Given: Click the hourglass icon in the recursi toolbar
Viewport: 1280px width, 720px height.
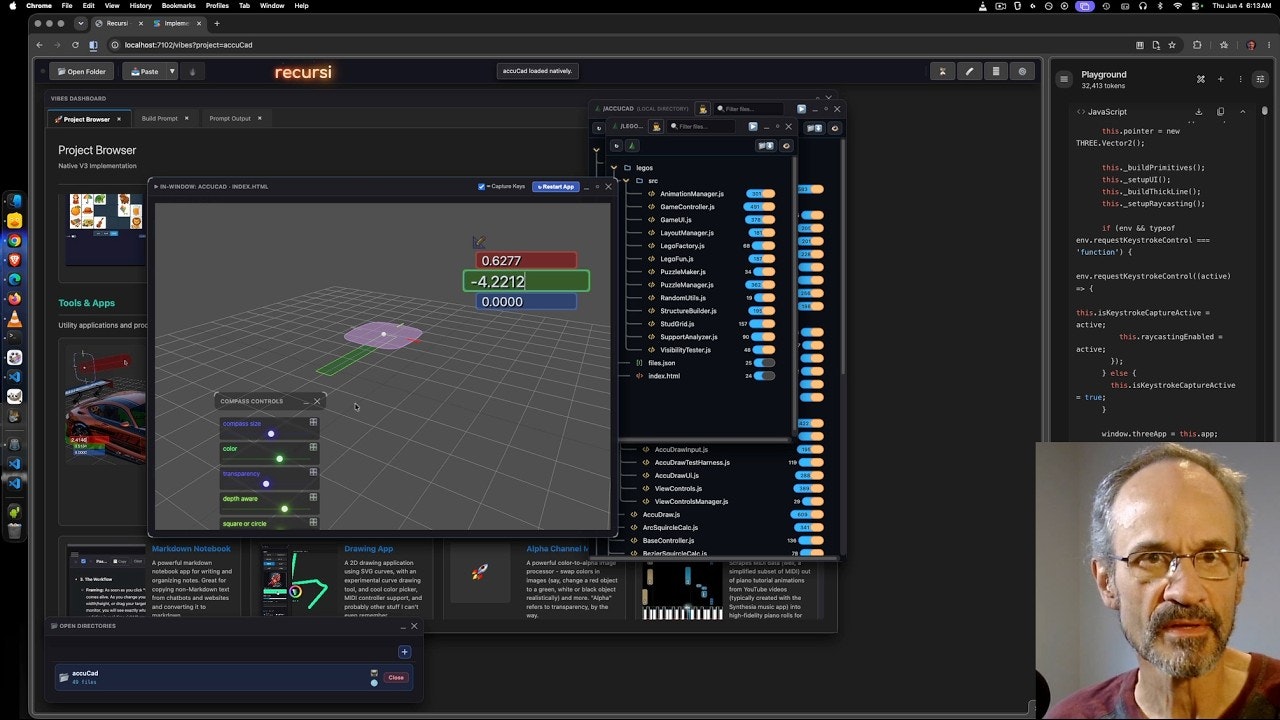Looking at the screenshot, I should (x=942, y=71).
